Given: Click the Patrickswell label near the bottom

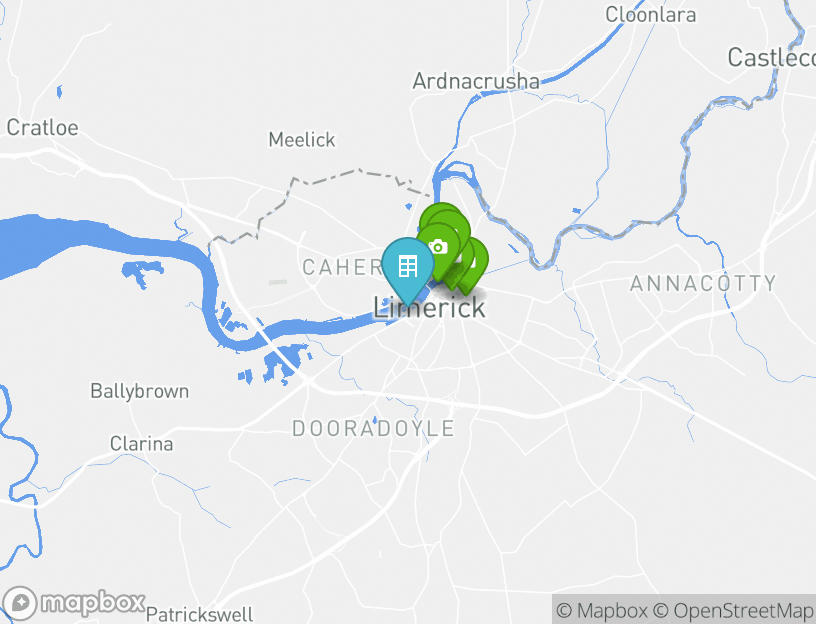Looking at the screenshot, I should coord(199,614).
